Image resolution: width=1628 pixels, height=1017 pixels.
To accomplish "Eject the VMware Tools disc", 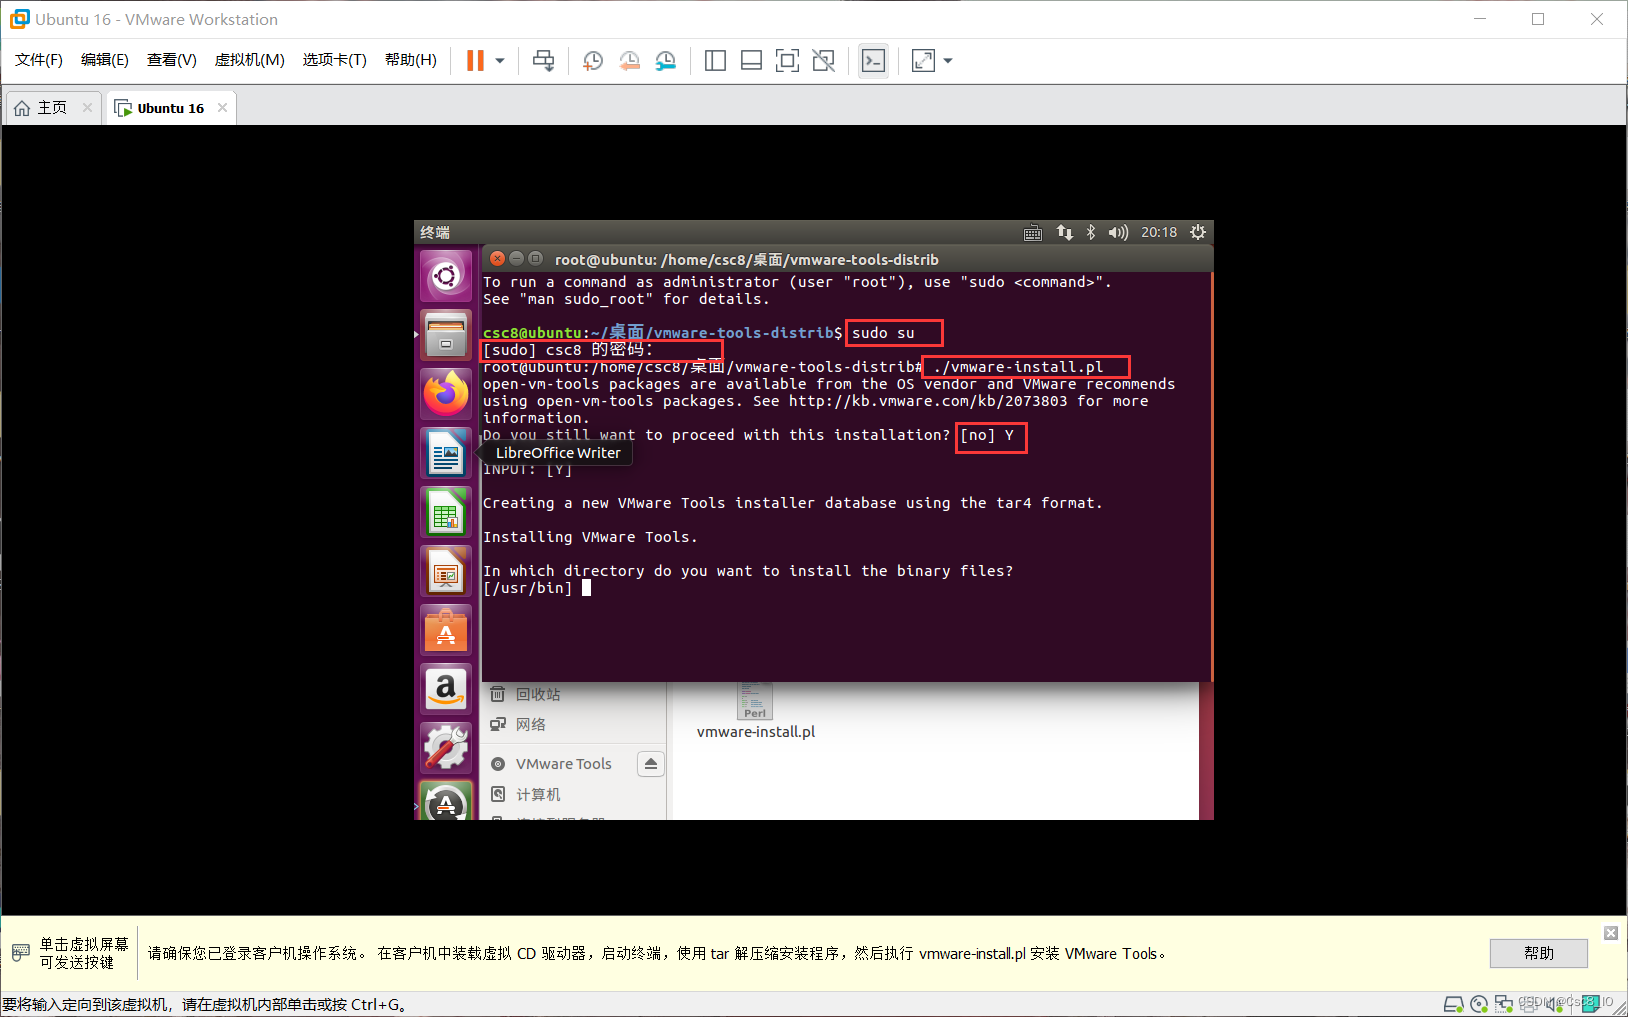I will point(651,764).
